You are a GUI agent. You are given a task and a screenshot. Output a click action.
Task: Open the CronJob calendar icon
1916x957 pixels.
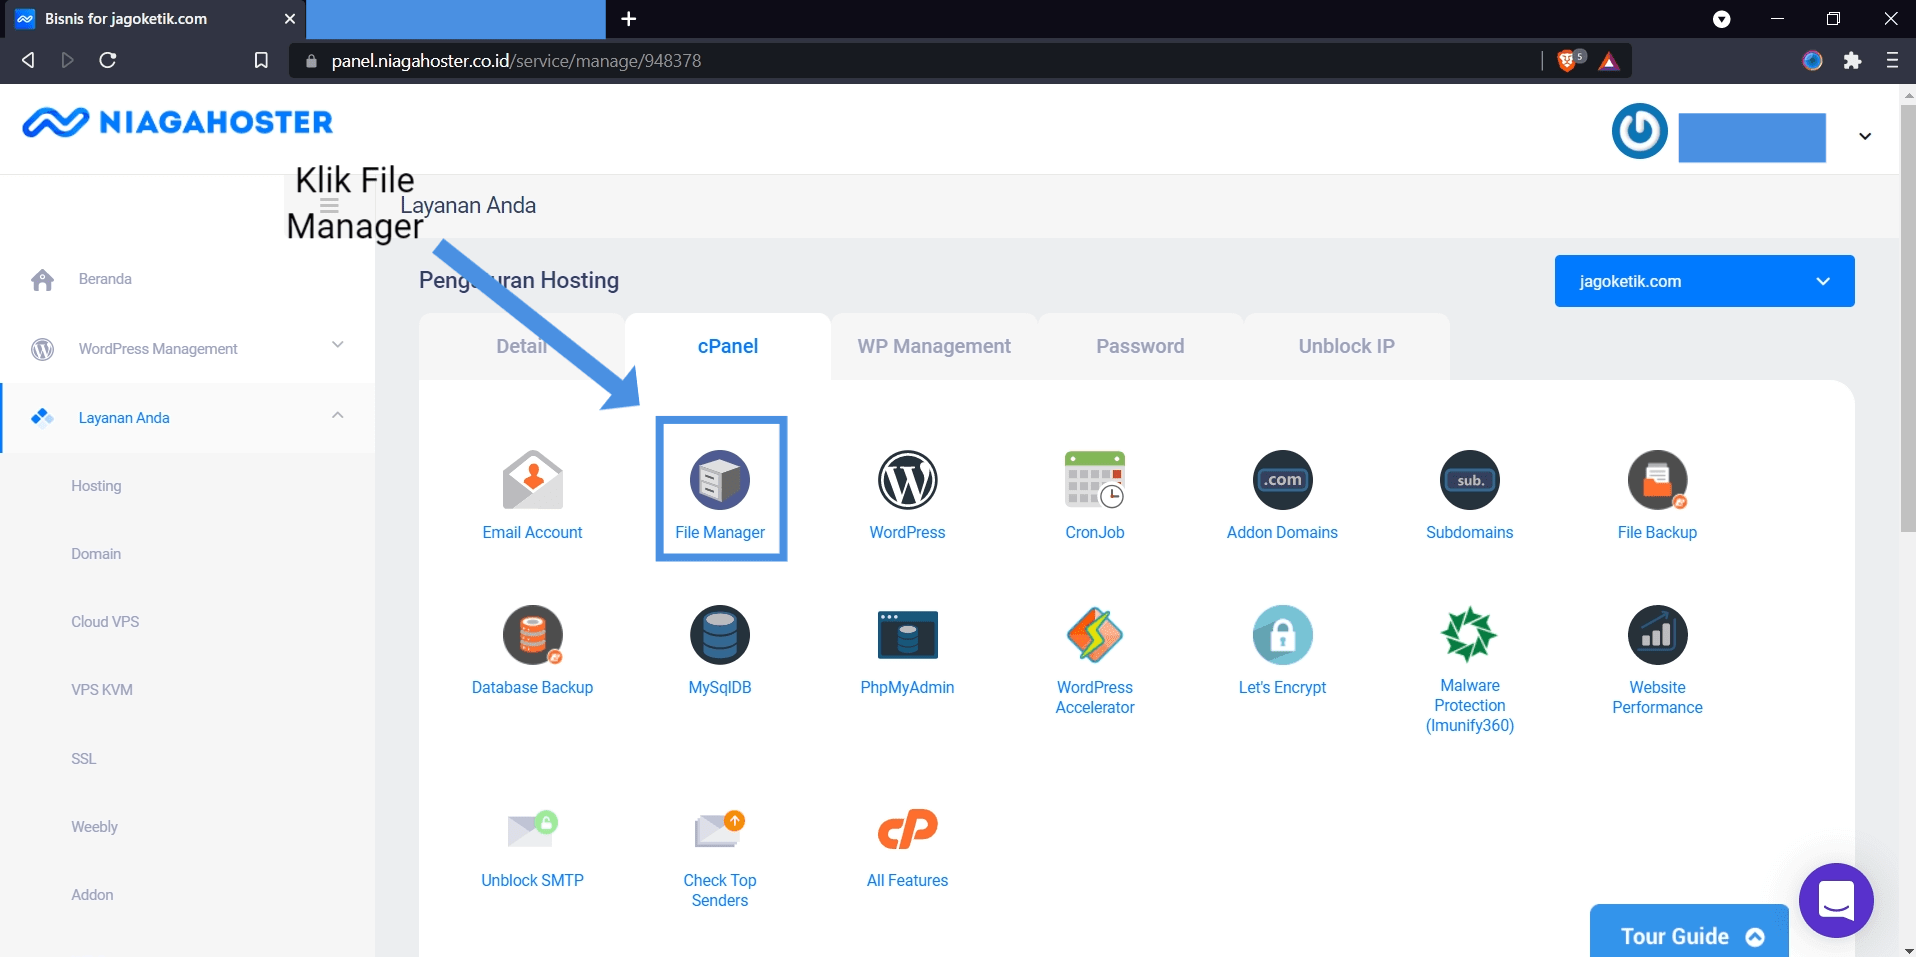click(x=1094, y=481)
